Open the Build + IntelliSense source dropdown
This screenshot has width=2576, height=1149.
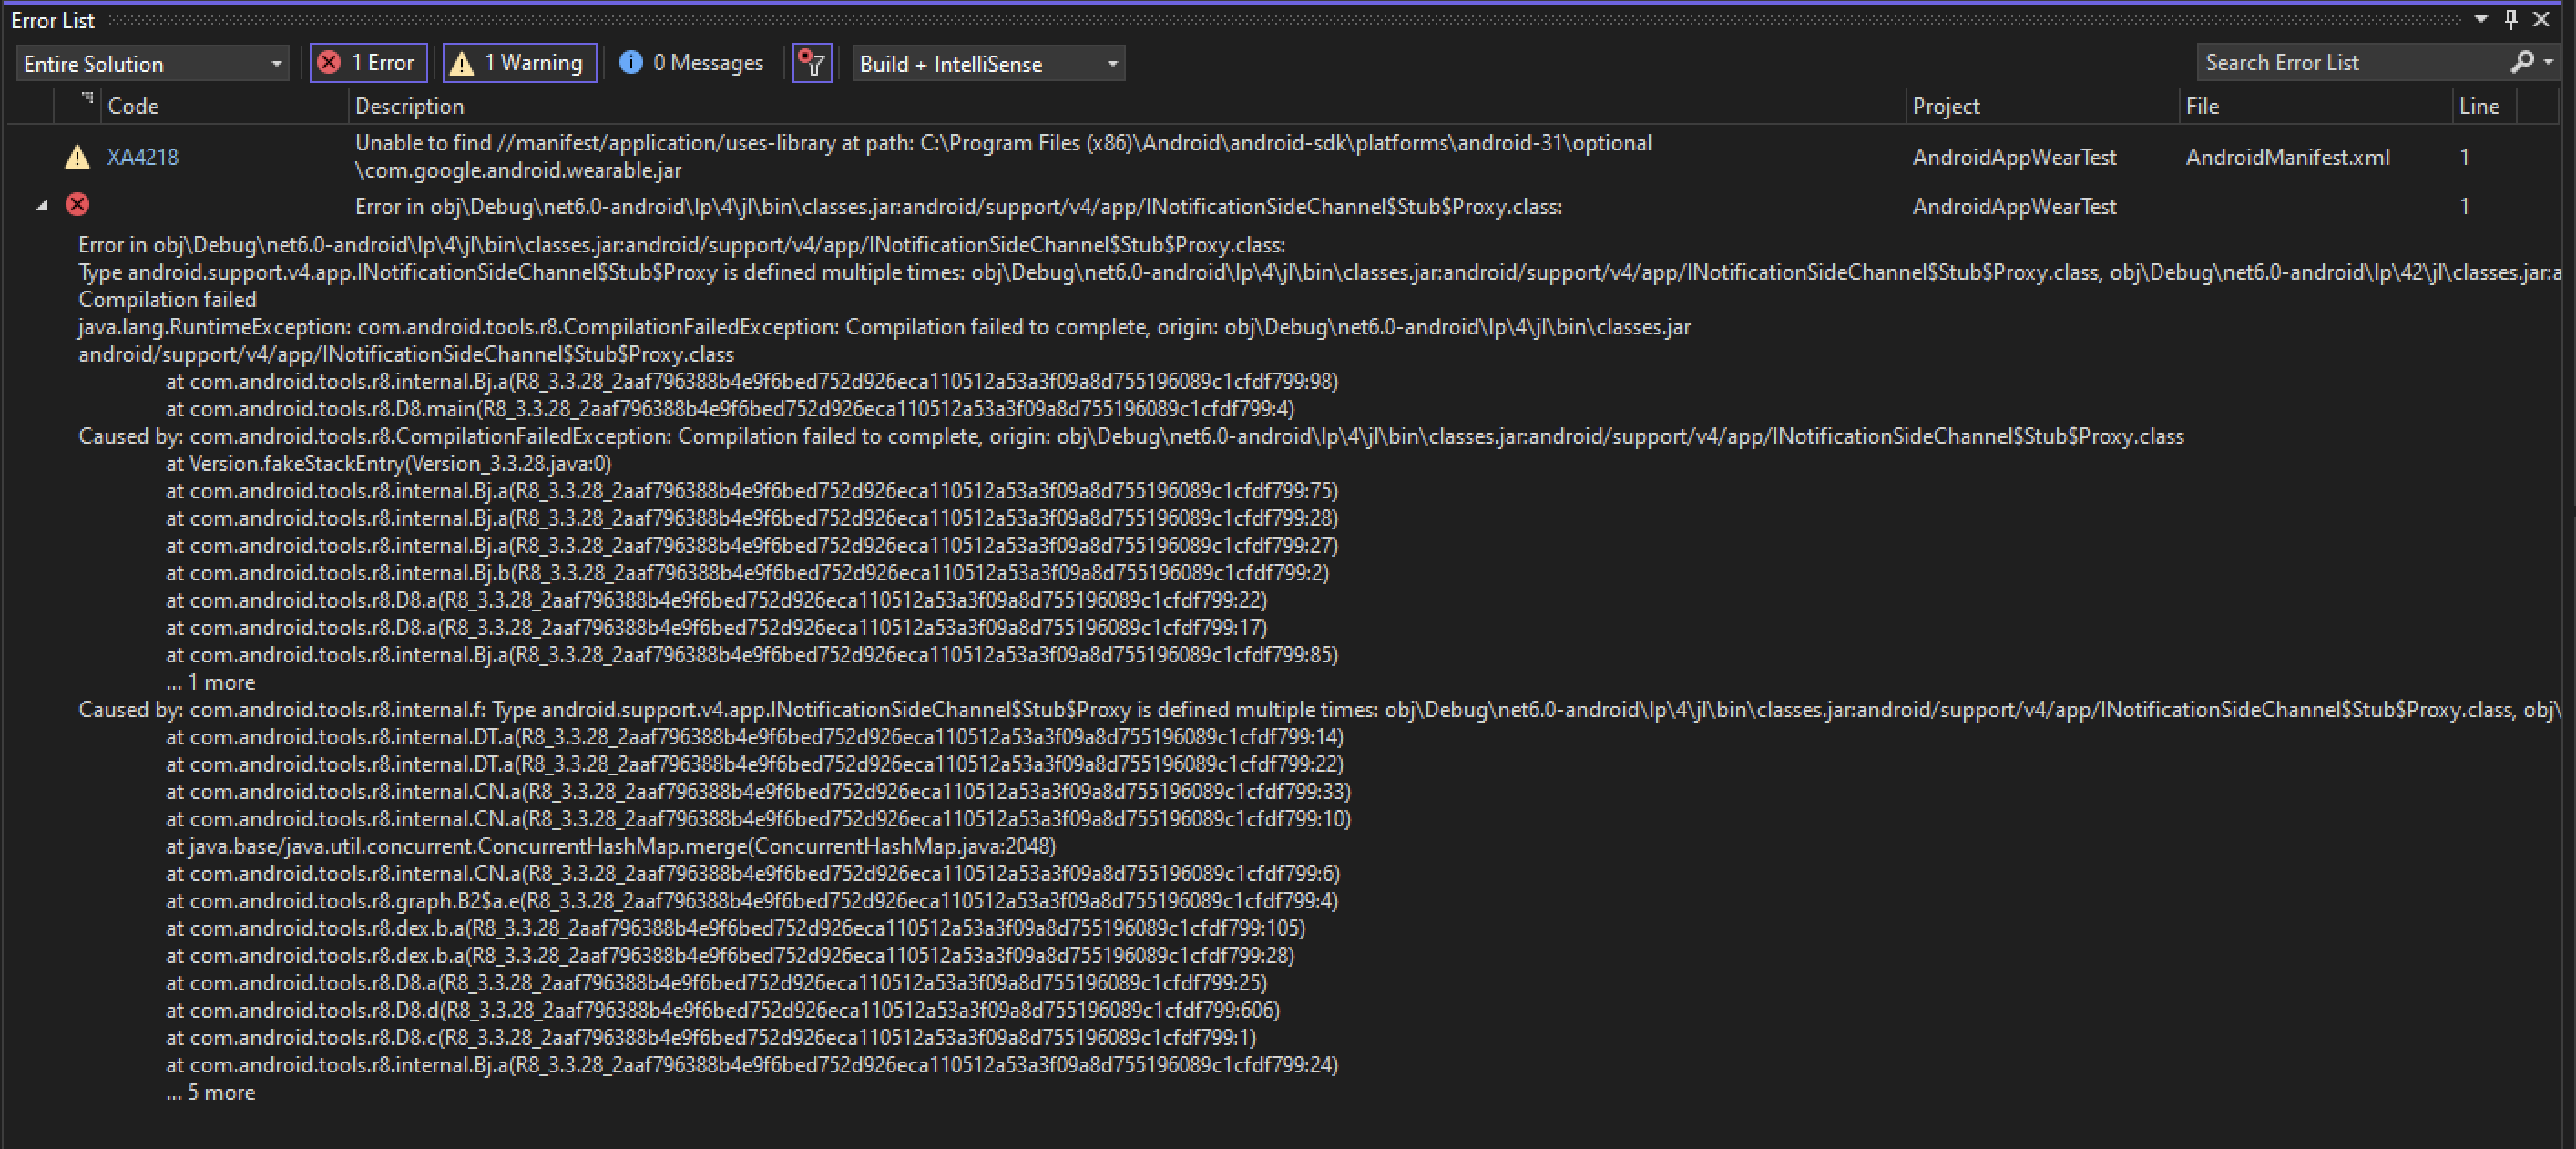[x=988, y=64]
